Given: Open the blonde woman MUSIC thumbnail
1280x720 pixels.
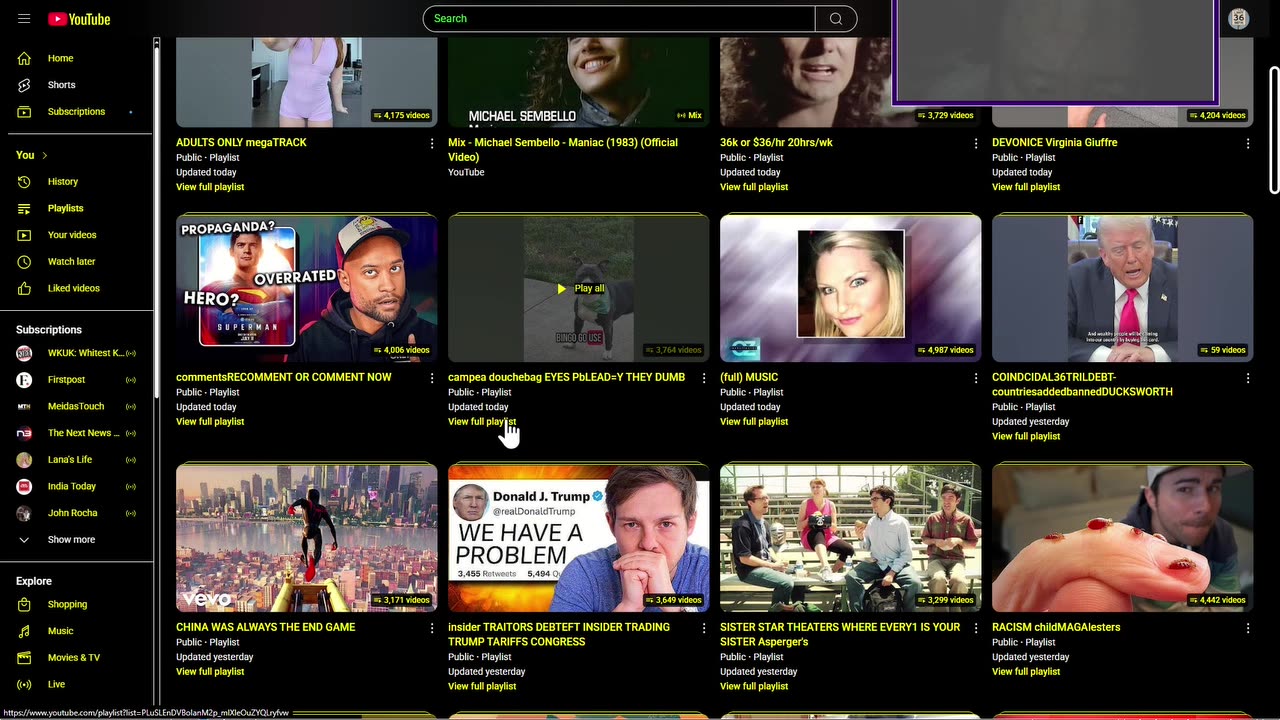Looking at the screenshot, I should click(x=850, y=288).
